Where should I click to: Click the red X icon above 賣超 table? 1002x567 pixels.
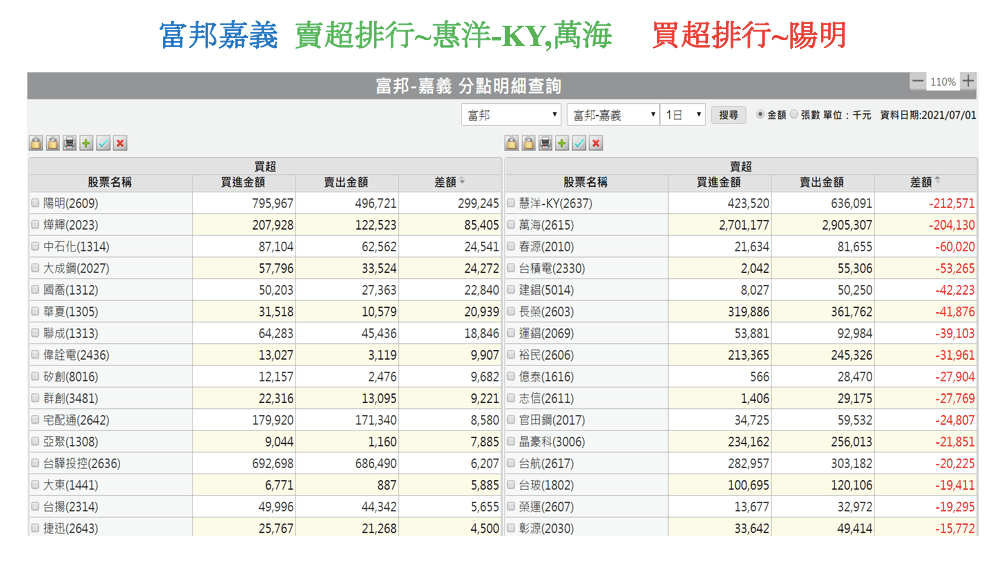point(596,144)
